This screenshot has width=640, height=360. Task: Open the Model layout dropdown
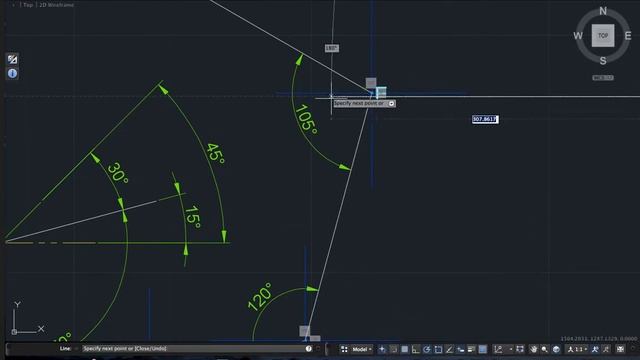coord(362,349)
